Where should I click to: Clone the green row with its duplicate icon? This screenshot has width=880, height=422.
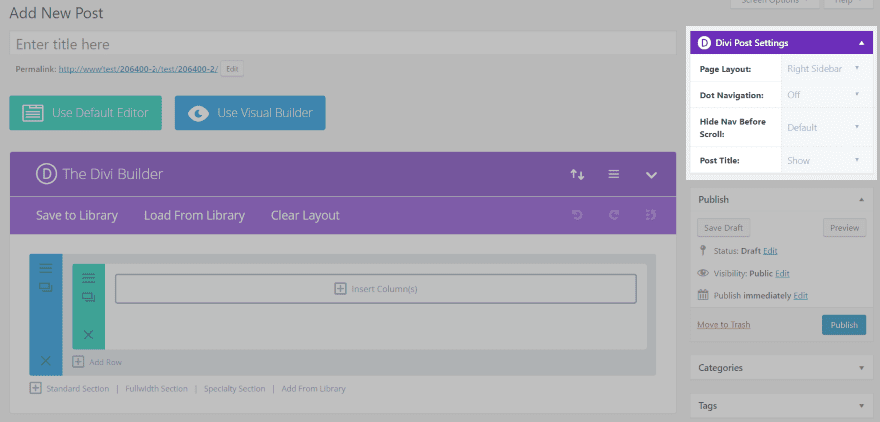(x=89, y=296)
